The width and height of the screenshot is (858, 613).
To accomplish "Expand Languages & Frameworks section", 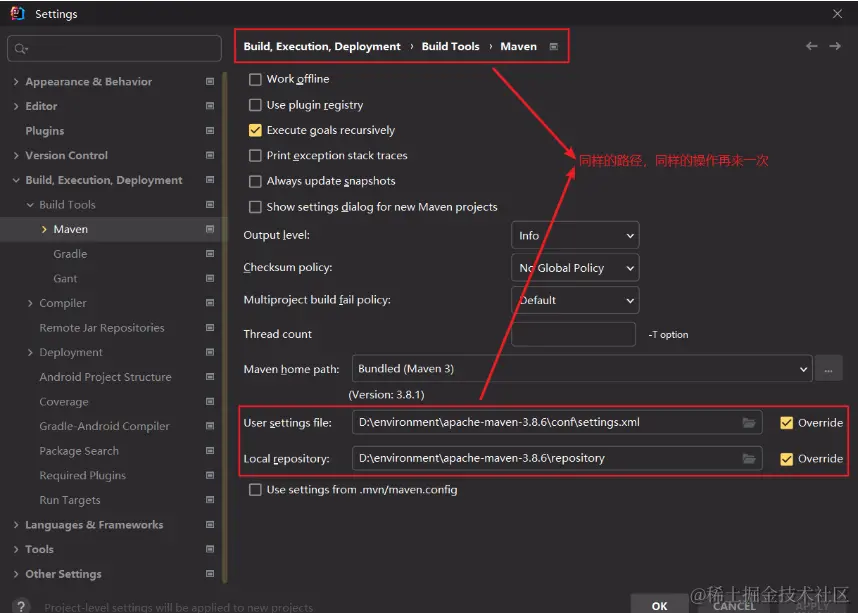I will pos(16,525).
